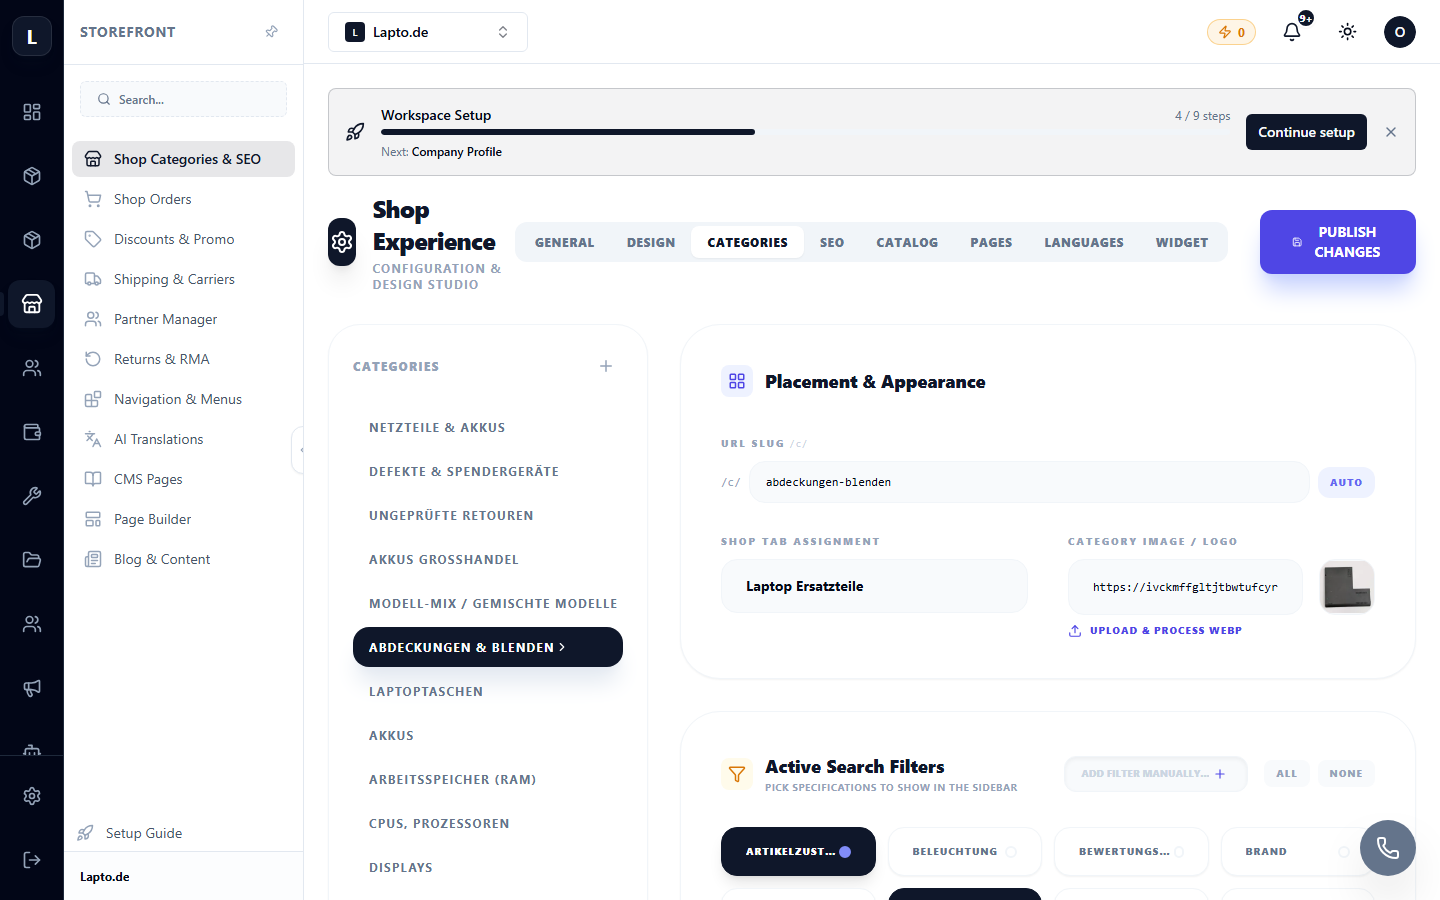Image resolution: width=1440 pixels, height=900 pixels.
Task: Click the Shop Experience gear icon
Action: tap(342, 242)
